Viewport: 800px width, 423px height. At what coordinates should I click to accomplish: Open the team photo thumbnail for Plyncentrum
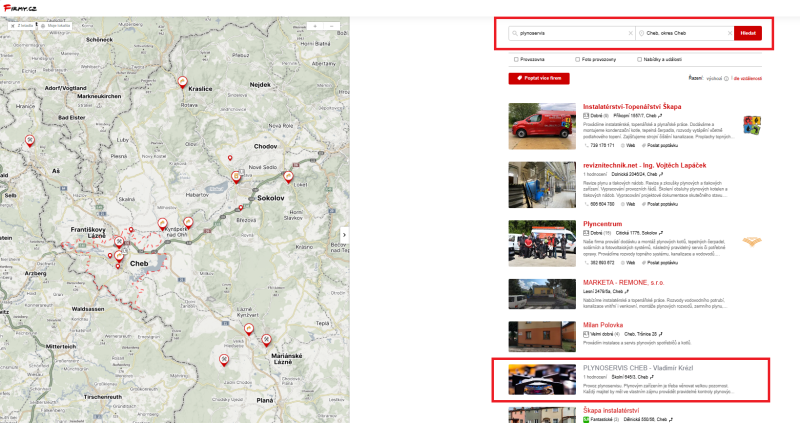coord(542,243)
